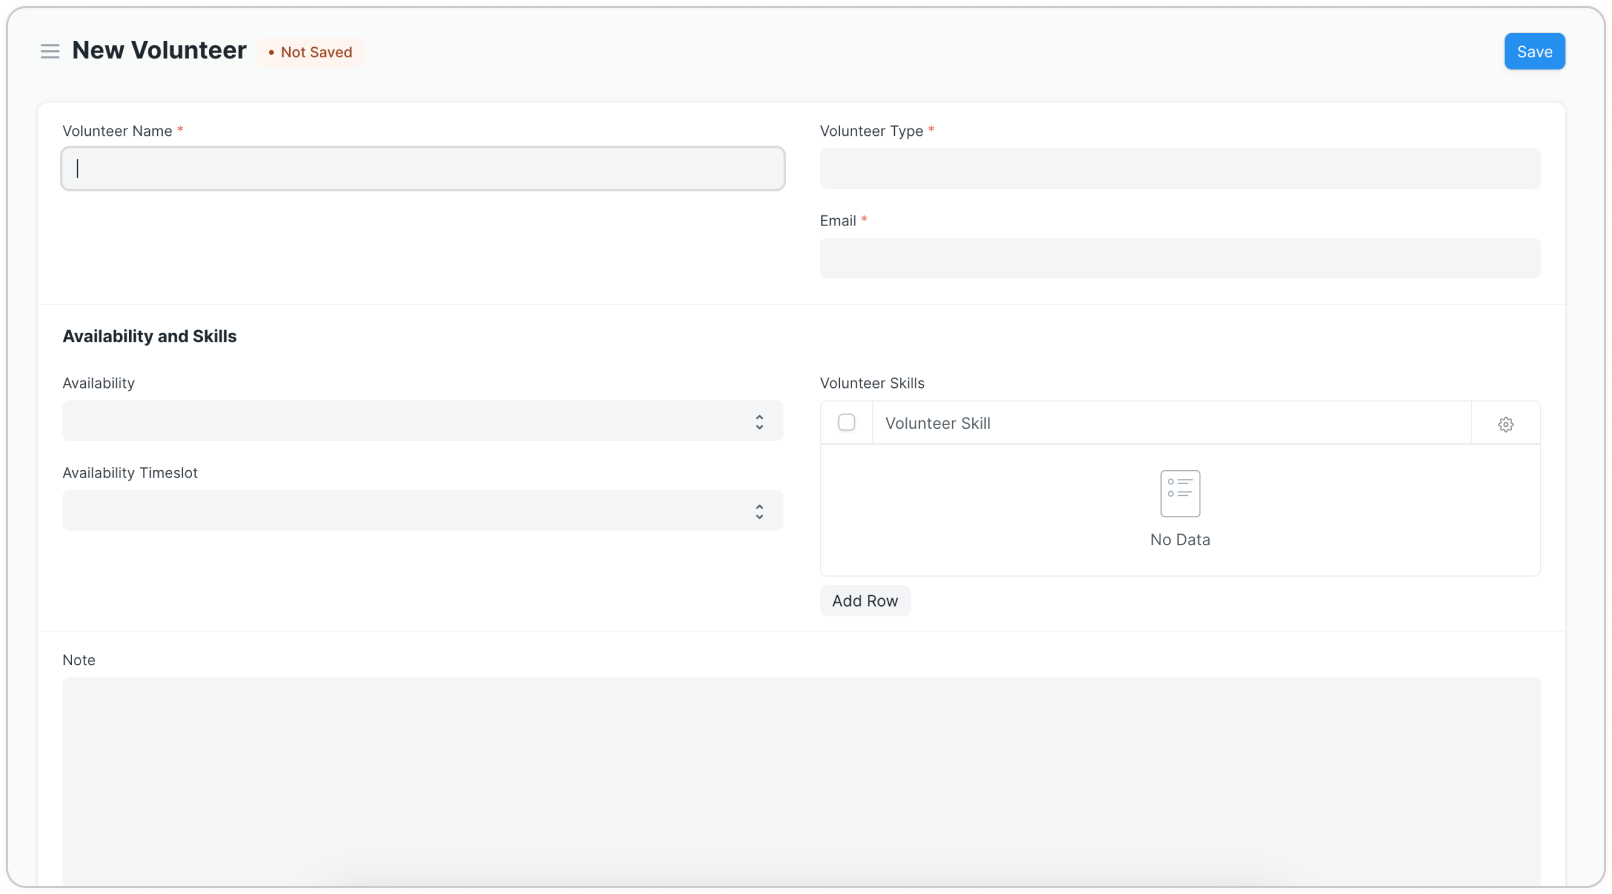Expand the Availability Timeslot select

[x=422, y=511]
